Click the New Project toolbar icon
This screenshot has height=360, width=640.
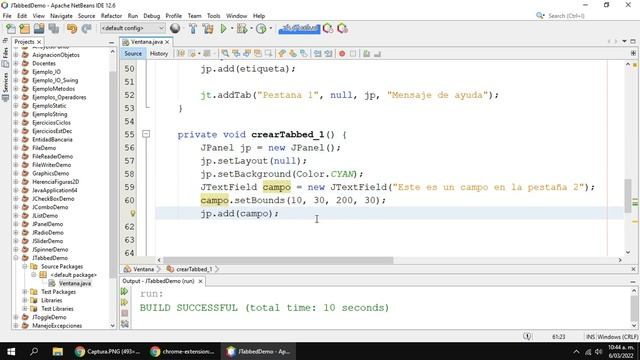[x=25, y=29]
